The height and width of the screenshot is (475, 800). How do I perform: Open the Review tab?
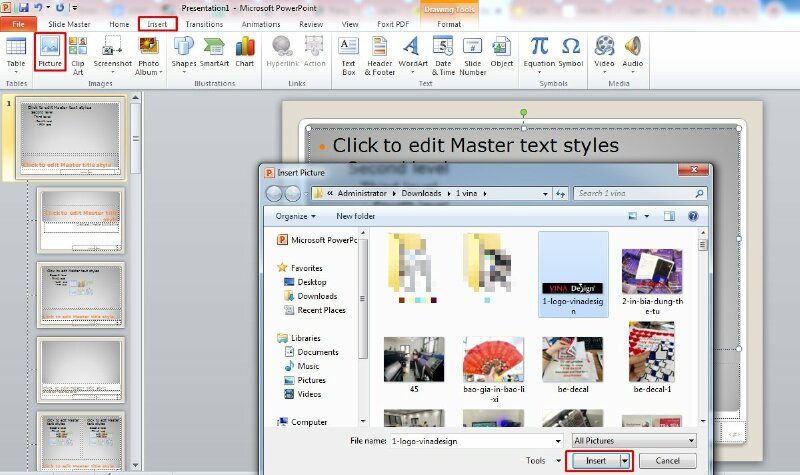pos(311,24)
